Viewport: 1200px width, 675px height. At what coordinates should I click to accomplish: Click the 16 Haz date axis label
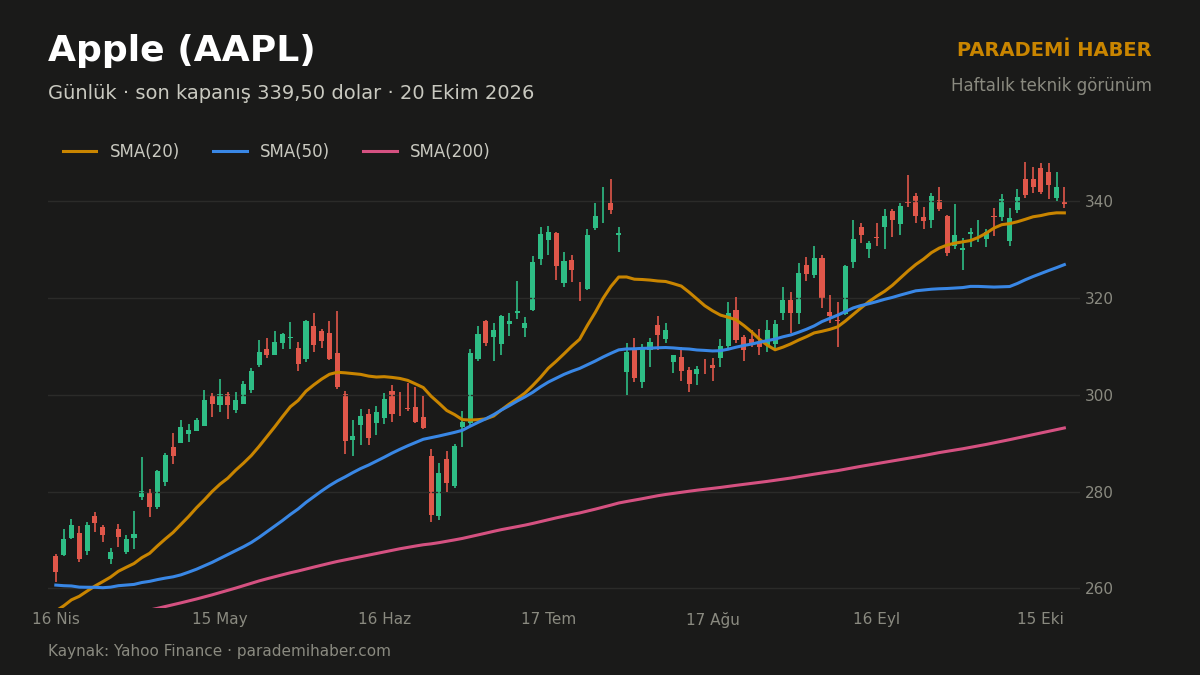pyautogui.click(x=385, y=620)
